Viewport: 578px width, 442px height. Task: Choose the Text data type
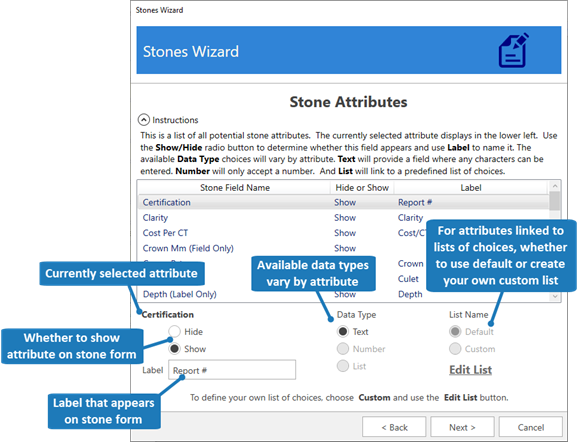[x=343, y=331]
